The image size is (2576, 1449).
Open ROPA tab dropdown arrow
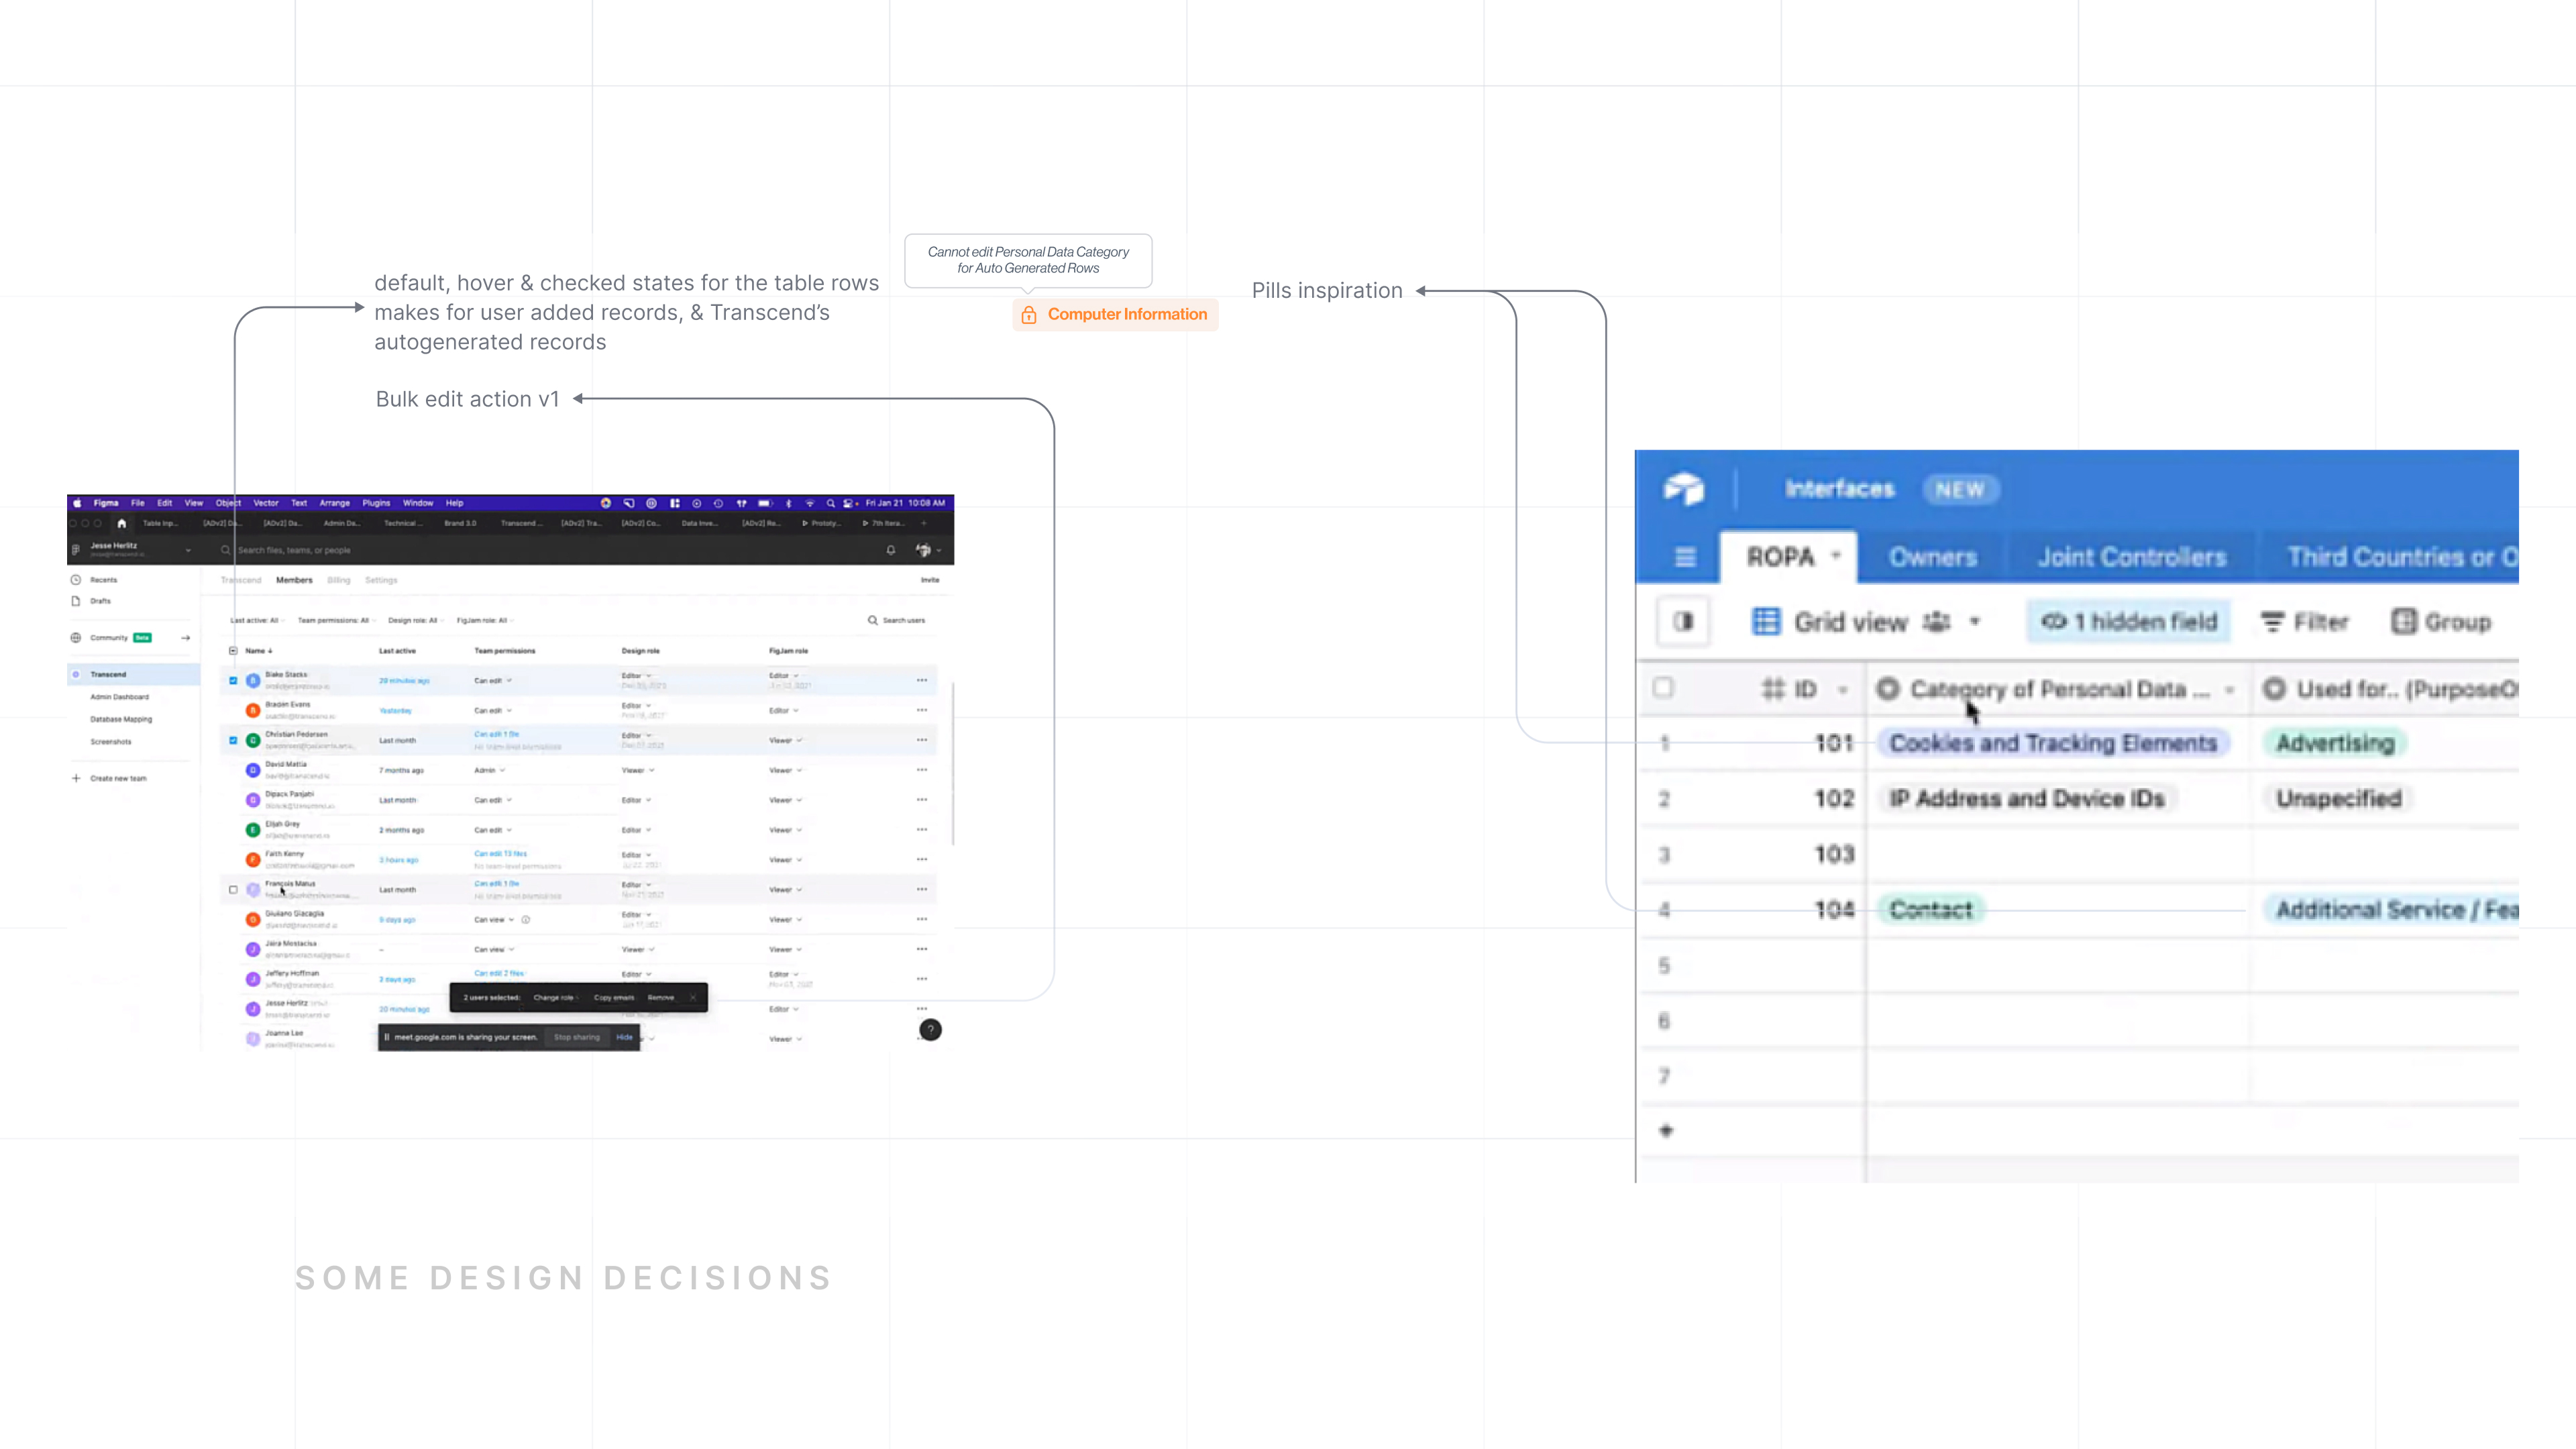[x=1836, y=556]
